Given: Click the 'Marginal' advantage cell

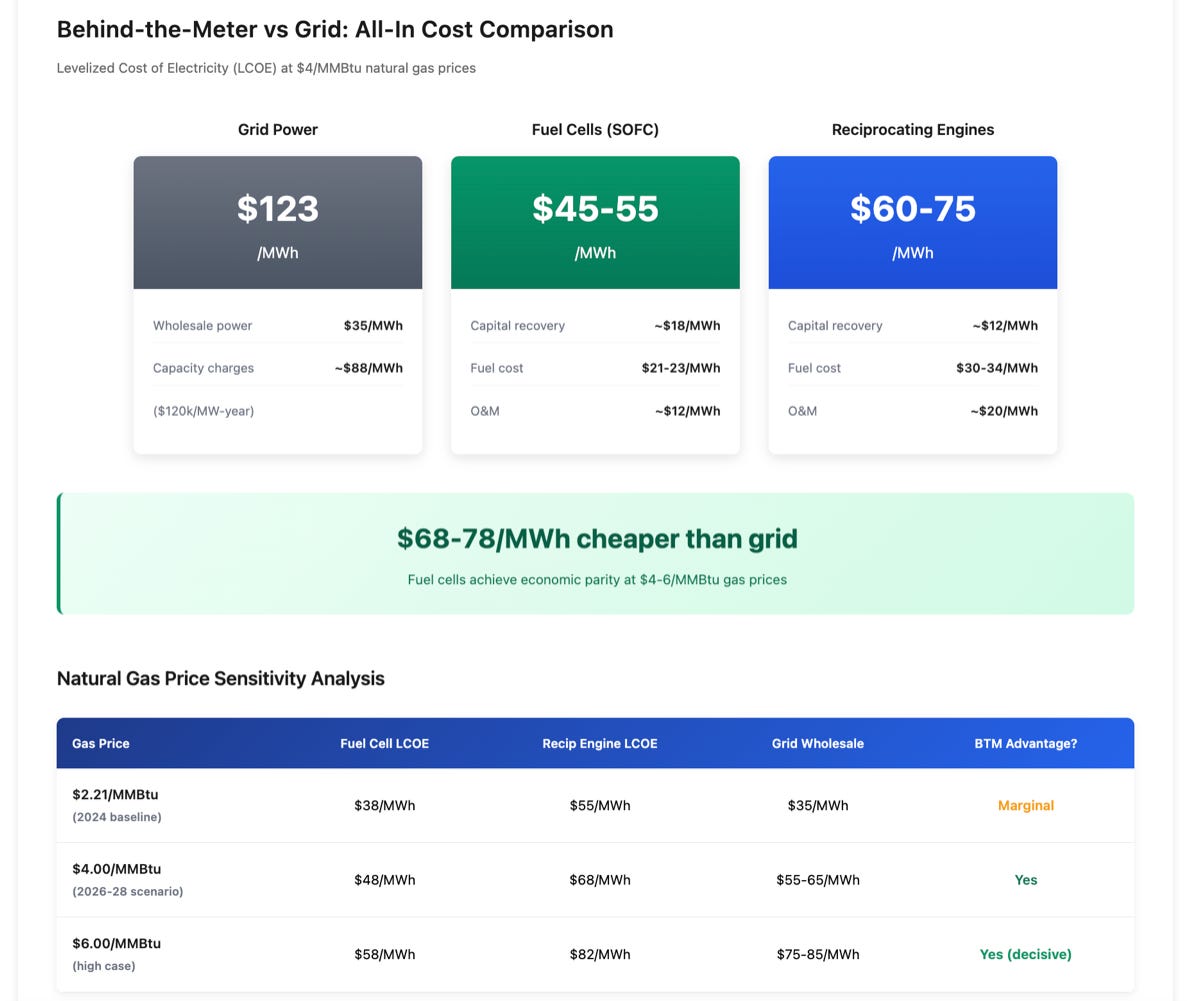Looking at the screenshot, I should point(1026,805).
